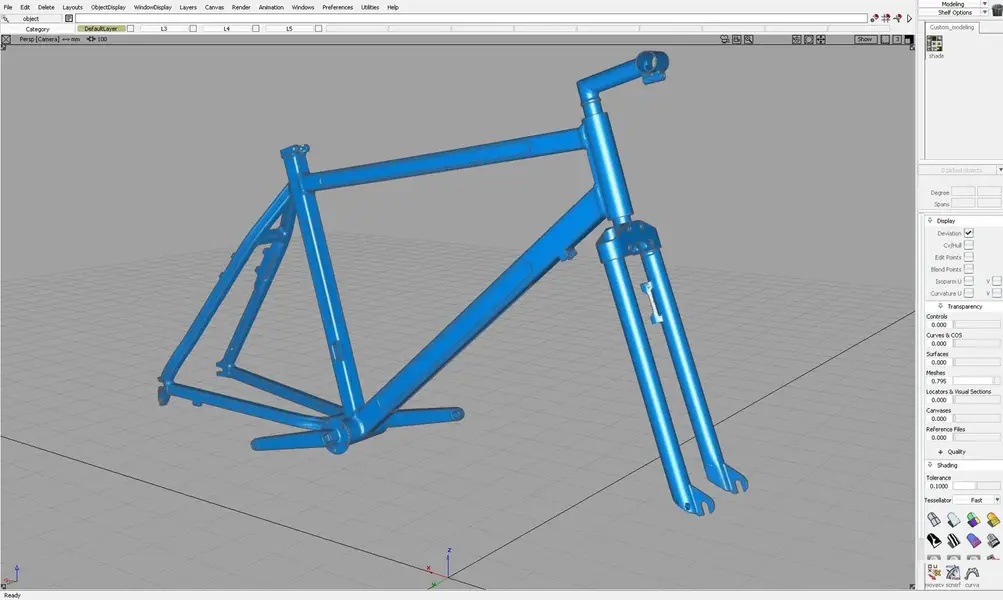Open the picked objects dropdown arrow
The image size is (1003, 600).
point(1000,170)
